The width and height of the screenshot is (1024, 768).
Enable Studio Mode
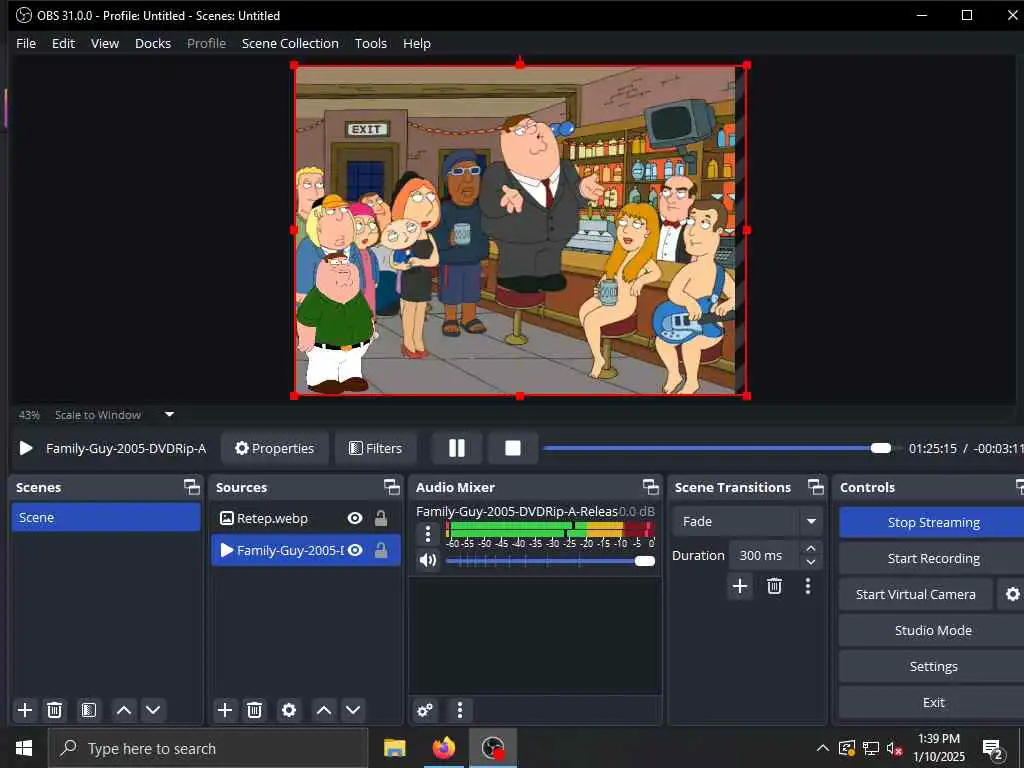pyautogui.click(x=933, y=630)
